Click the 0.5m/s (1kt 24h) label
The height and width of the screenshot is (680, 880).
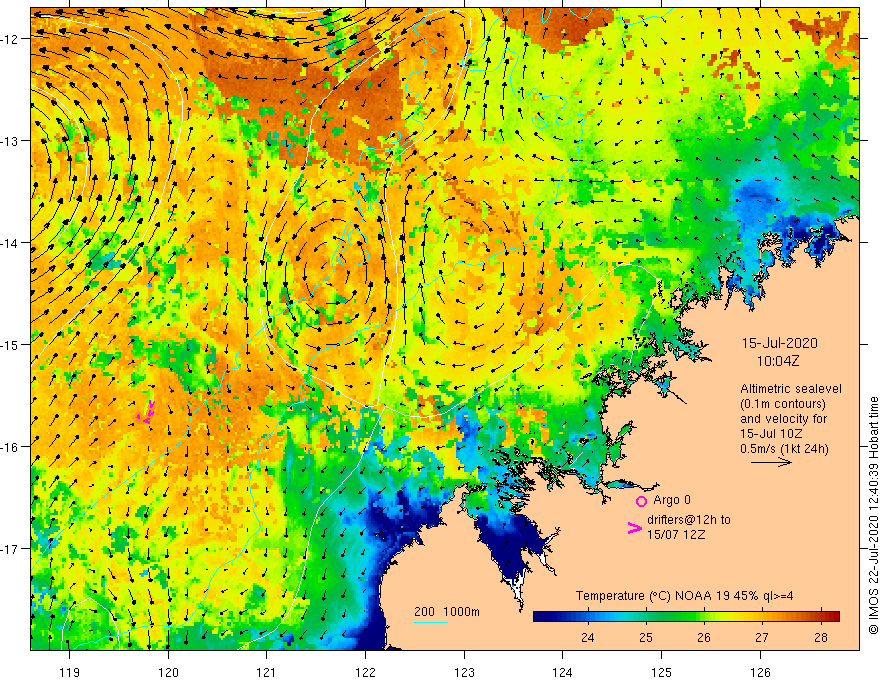point(784,449)
